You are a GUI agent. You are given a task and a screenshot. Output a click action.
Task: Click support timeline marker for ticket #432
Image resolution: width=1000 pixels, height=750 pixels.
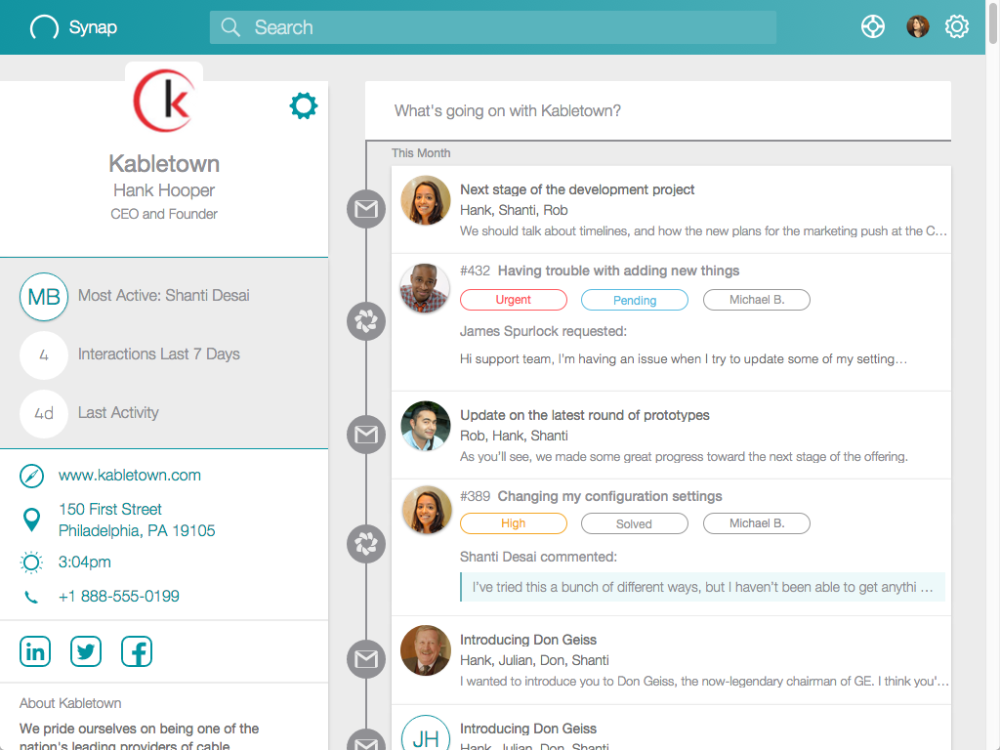pyautogui.click(x=366, y=321)
